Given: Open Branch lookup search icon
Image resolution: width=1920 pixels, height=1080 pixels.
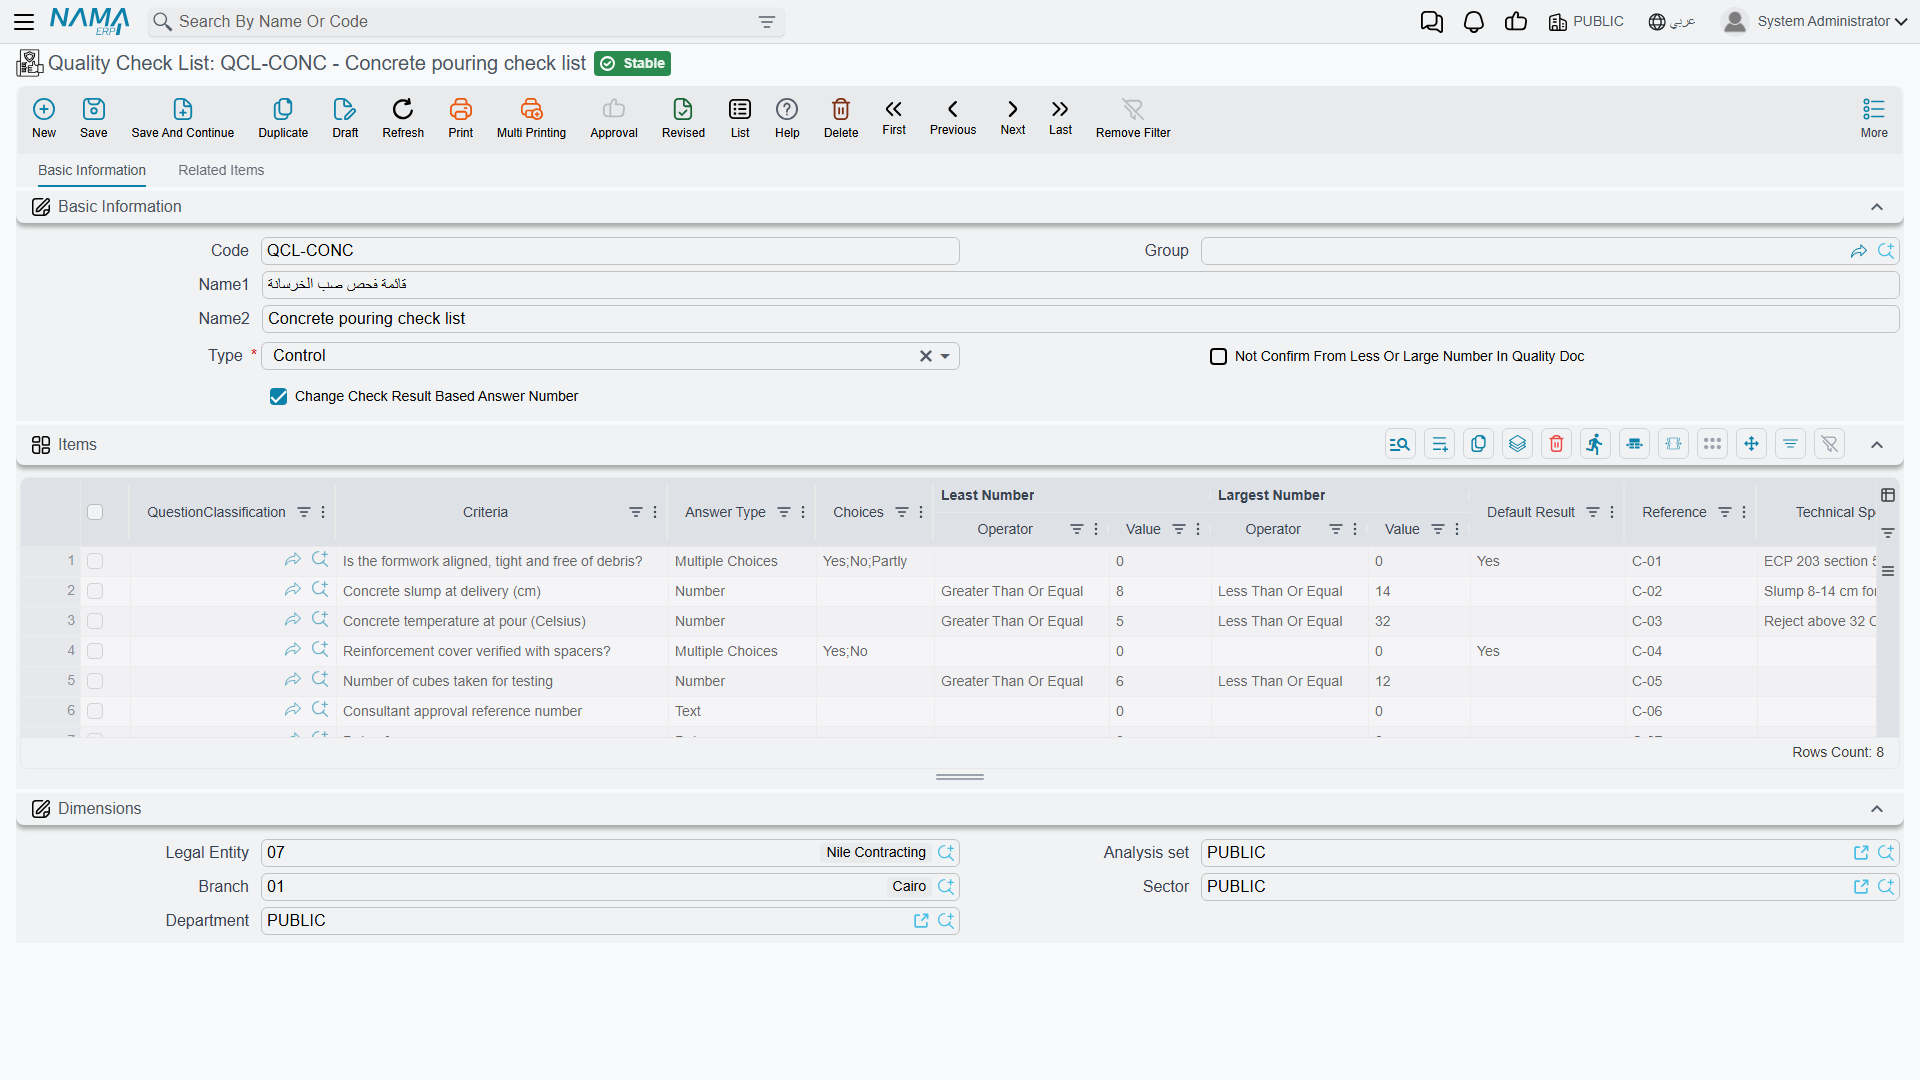Looking at the screenshot, I should [x=946, y=887].
